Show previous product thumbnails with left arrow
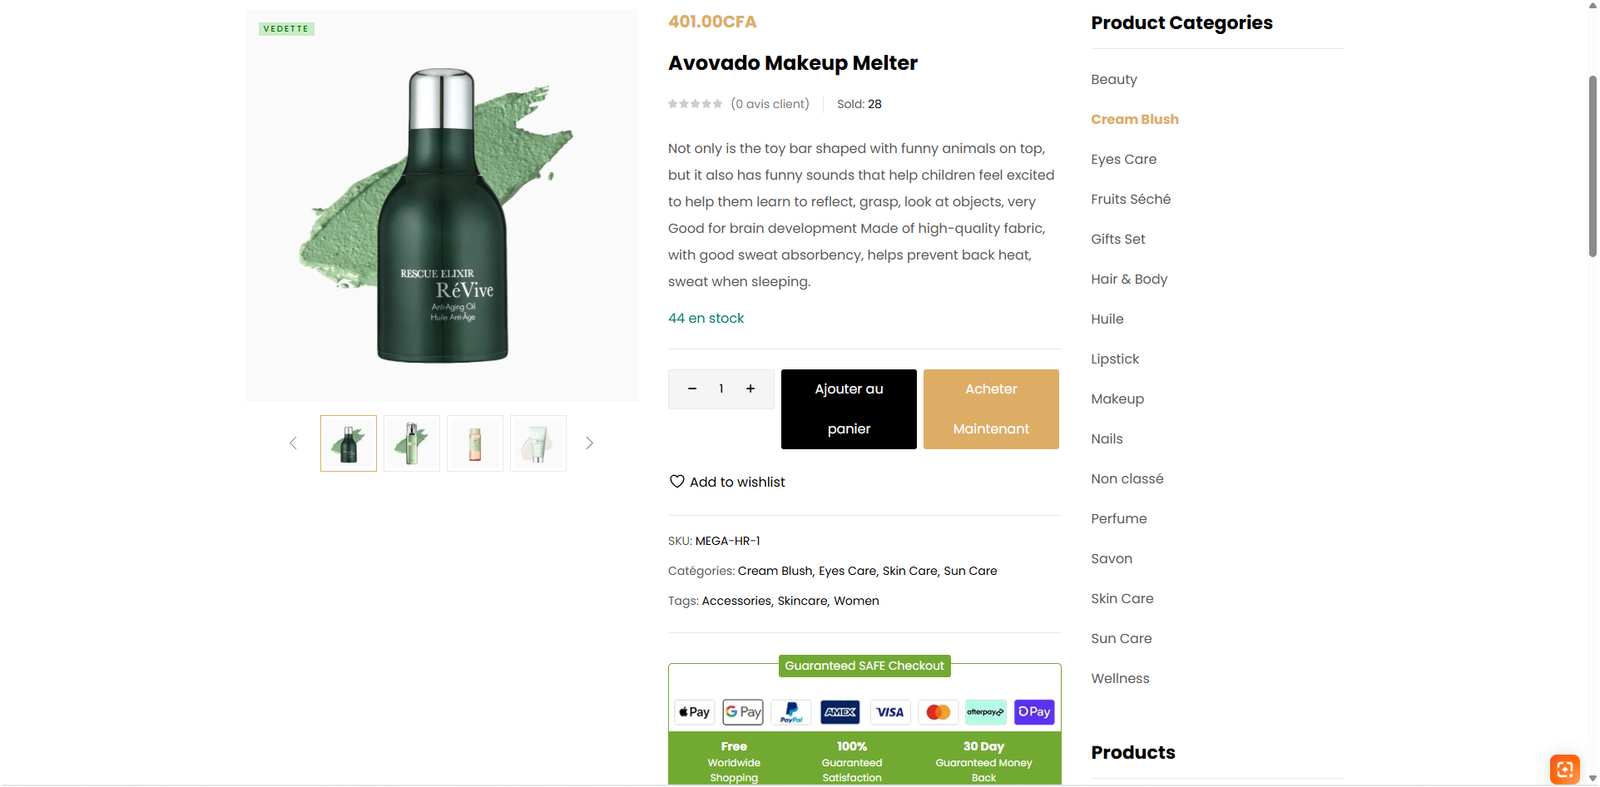 (x=293, y=443)
